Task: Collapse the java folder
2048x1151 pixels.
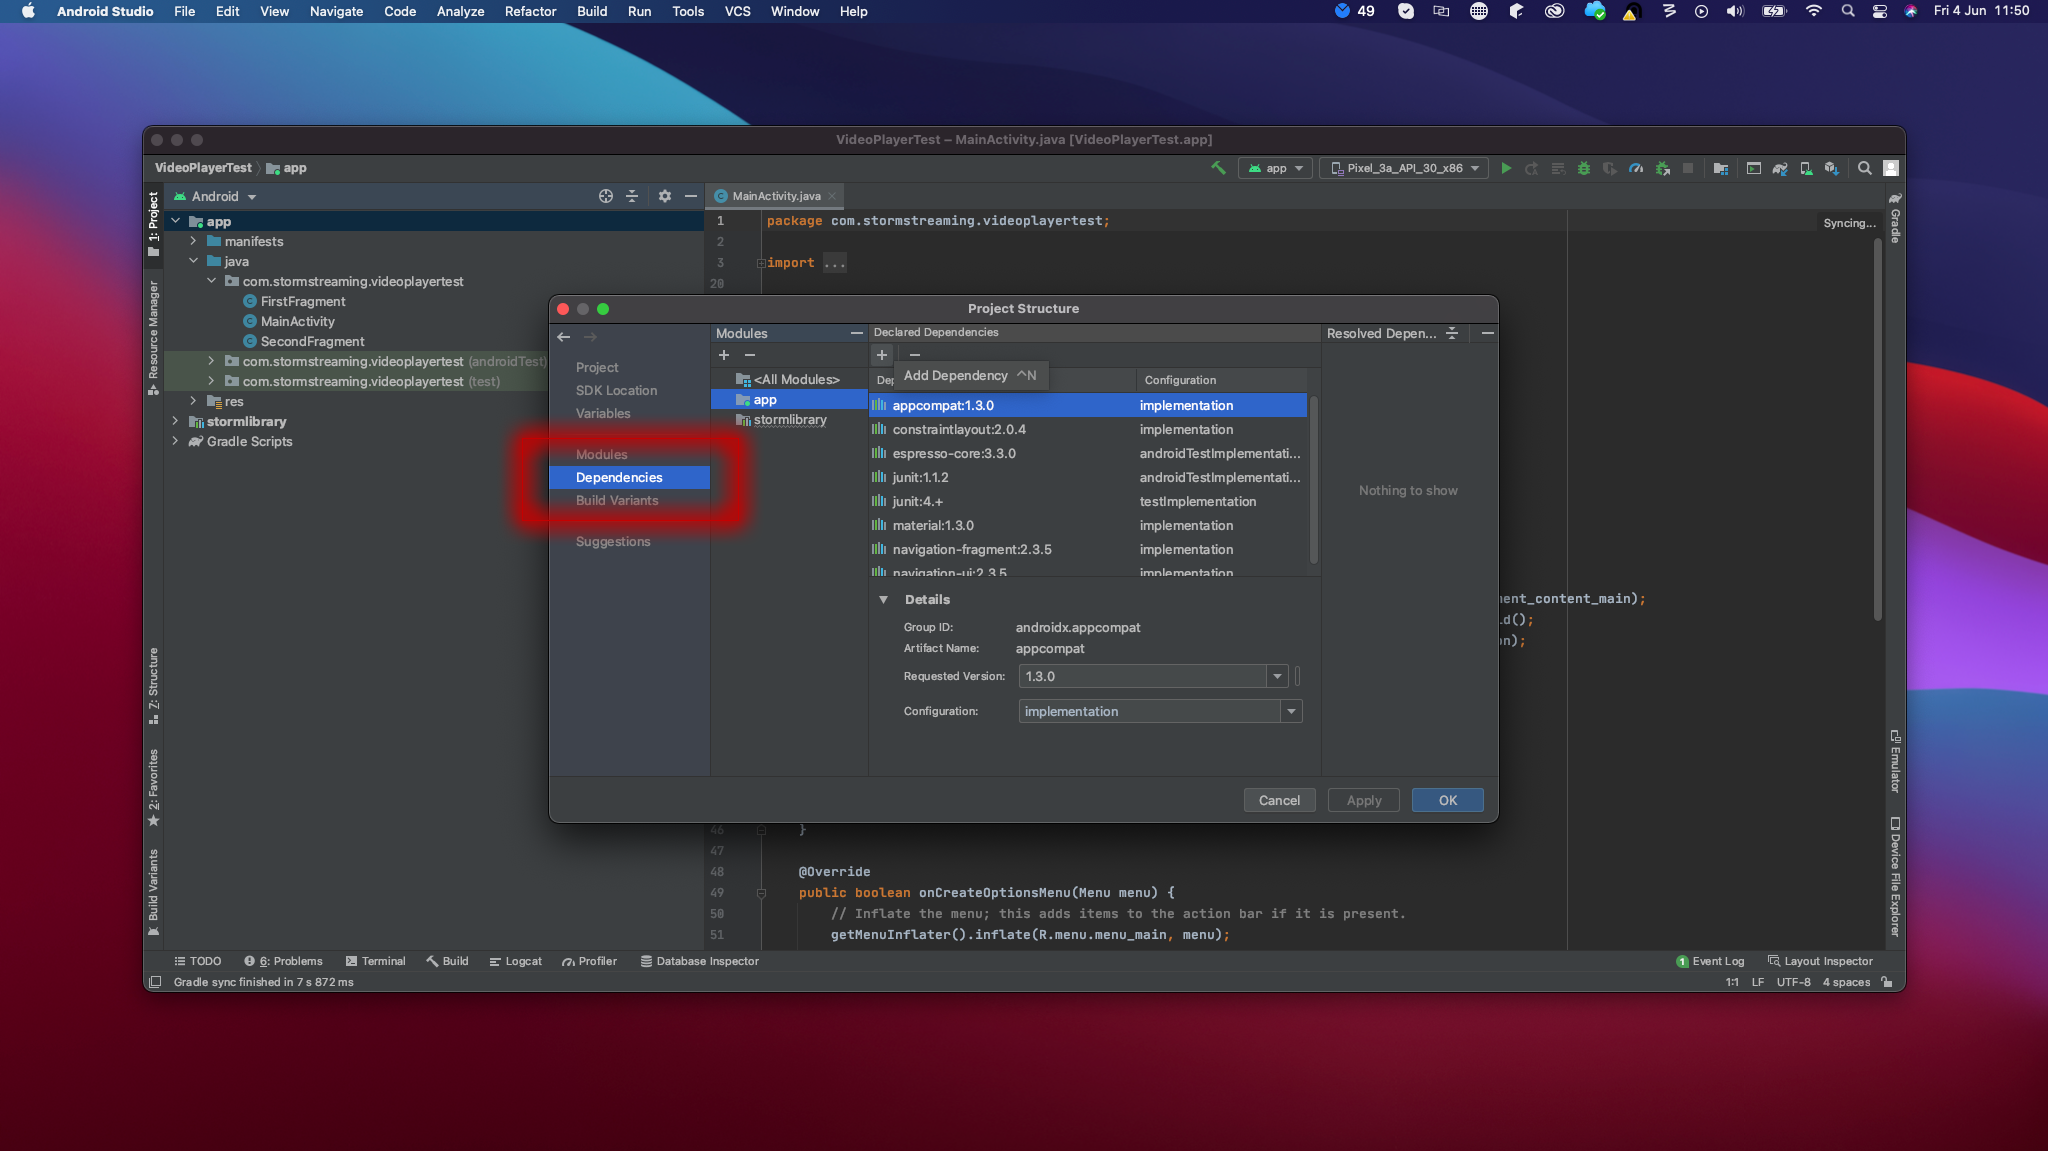Action: [x=193, y=261]
